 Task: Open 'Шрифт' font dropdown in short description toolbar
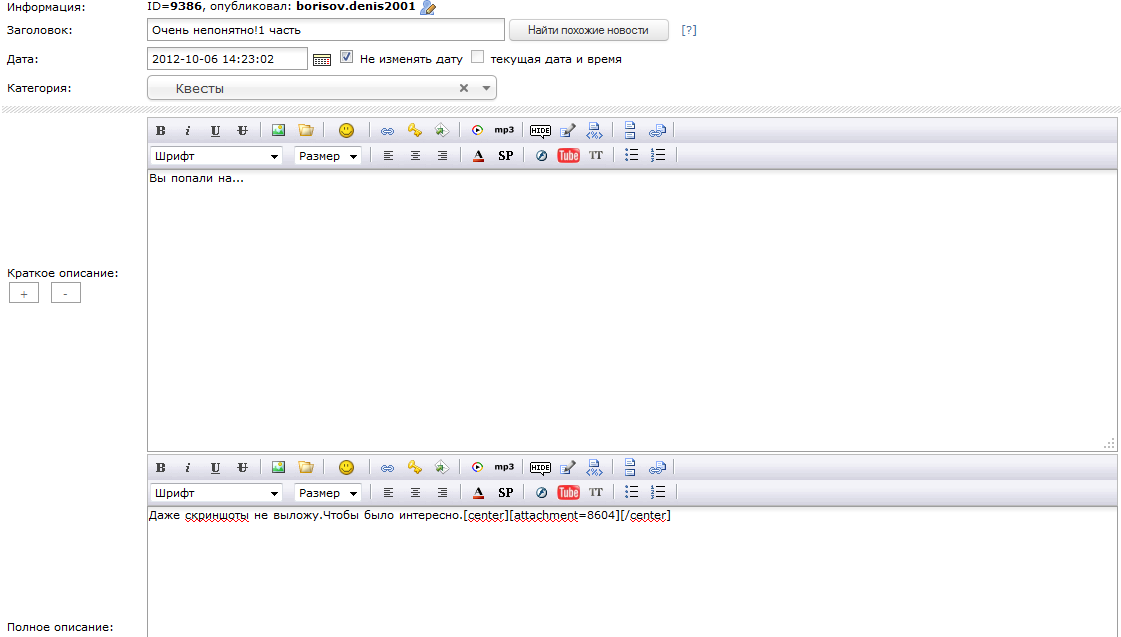point(216,156)
